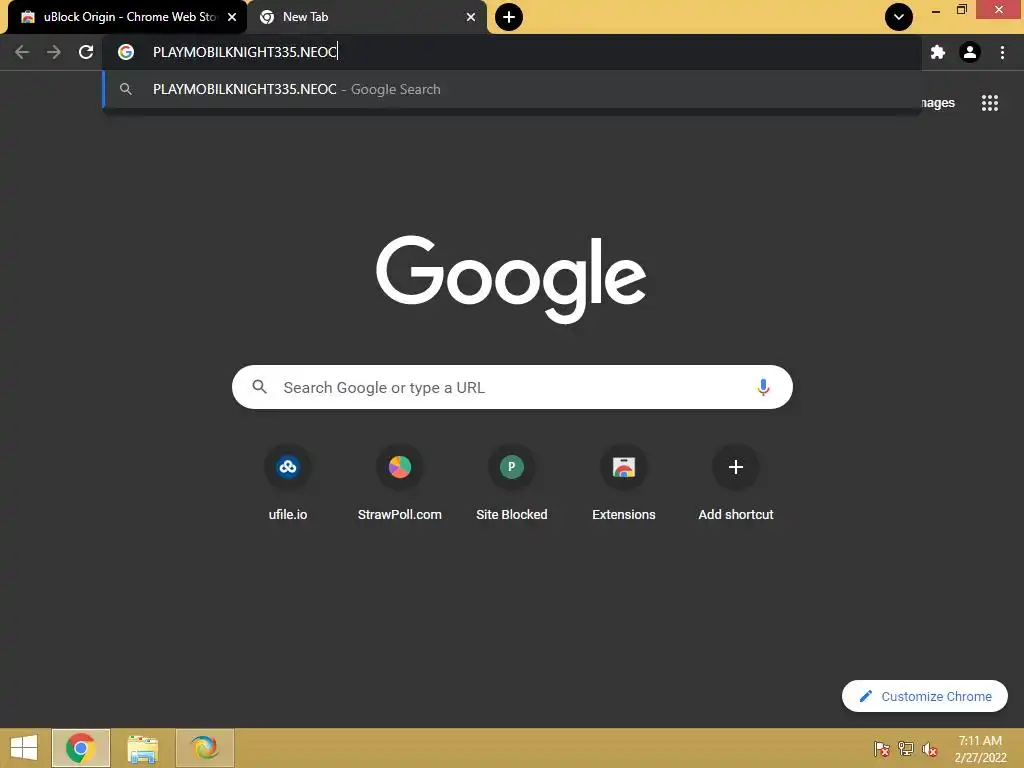Click the Google logo

coord(511,279)
